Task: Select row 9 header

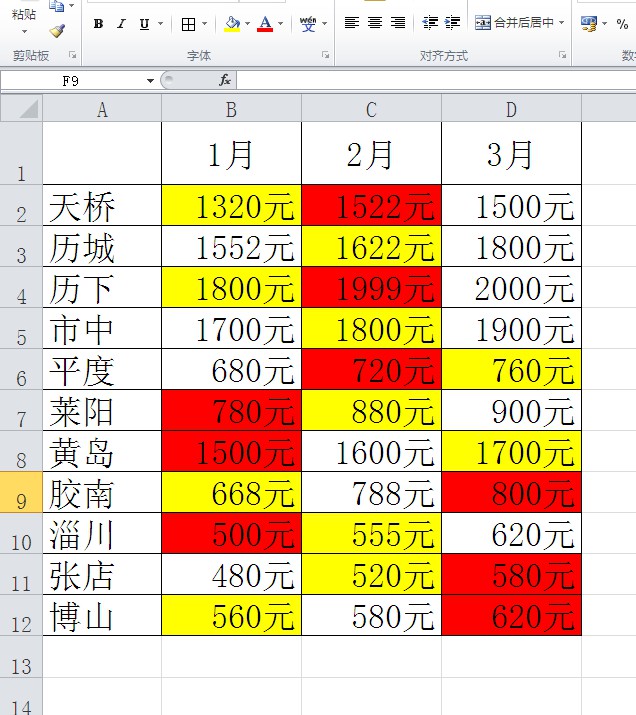Action: pos(21,492)
